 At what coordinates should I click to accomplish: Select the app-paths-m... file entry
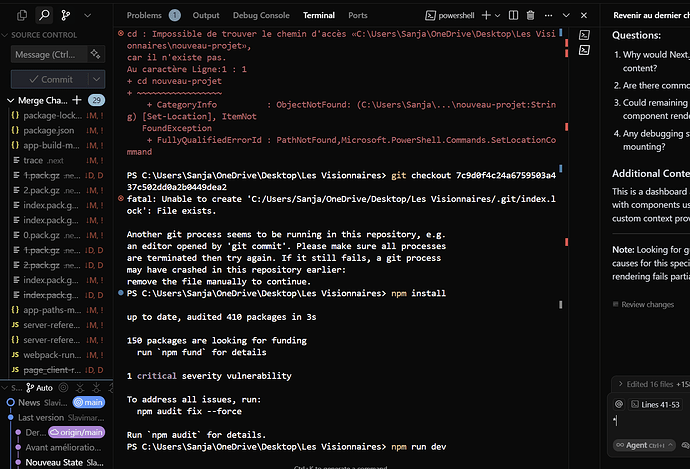click(x=57, y=310)
